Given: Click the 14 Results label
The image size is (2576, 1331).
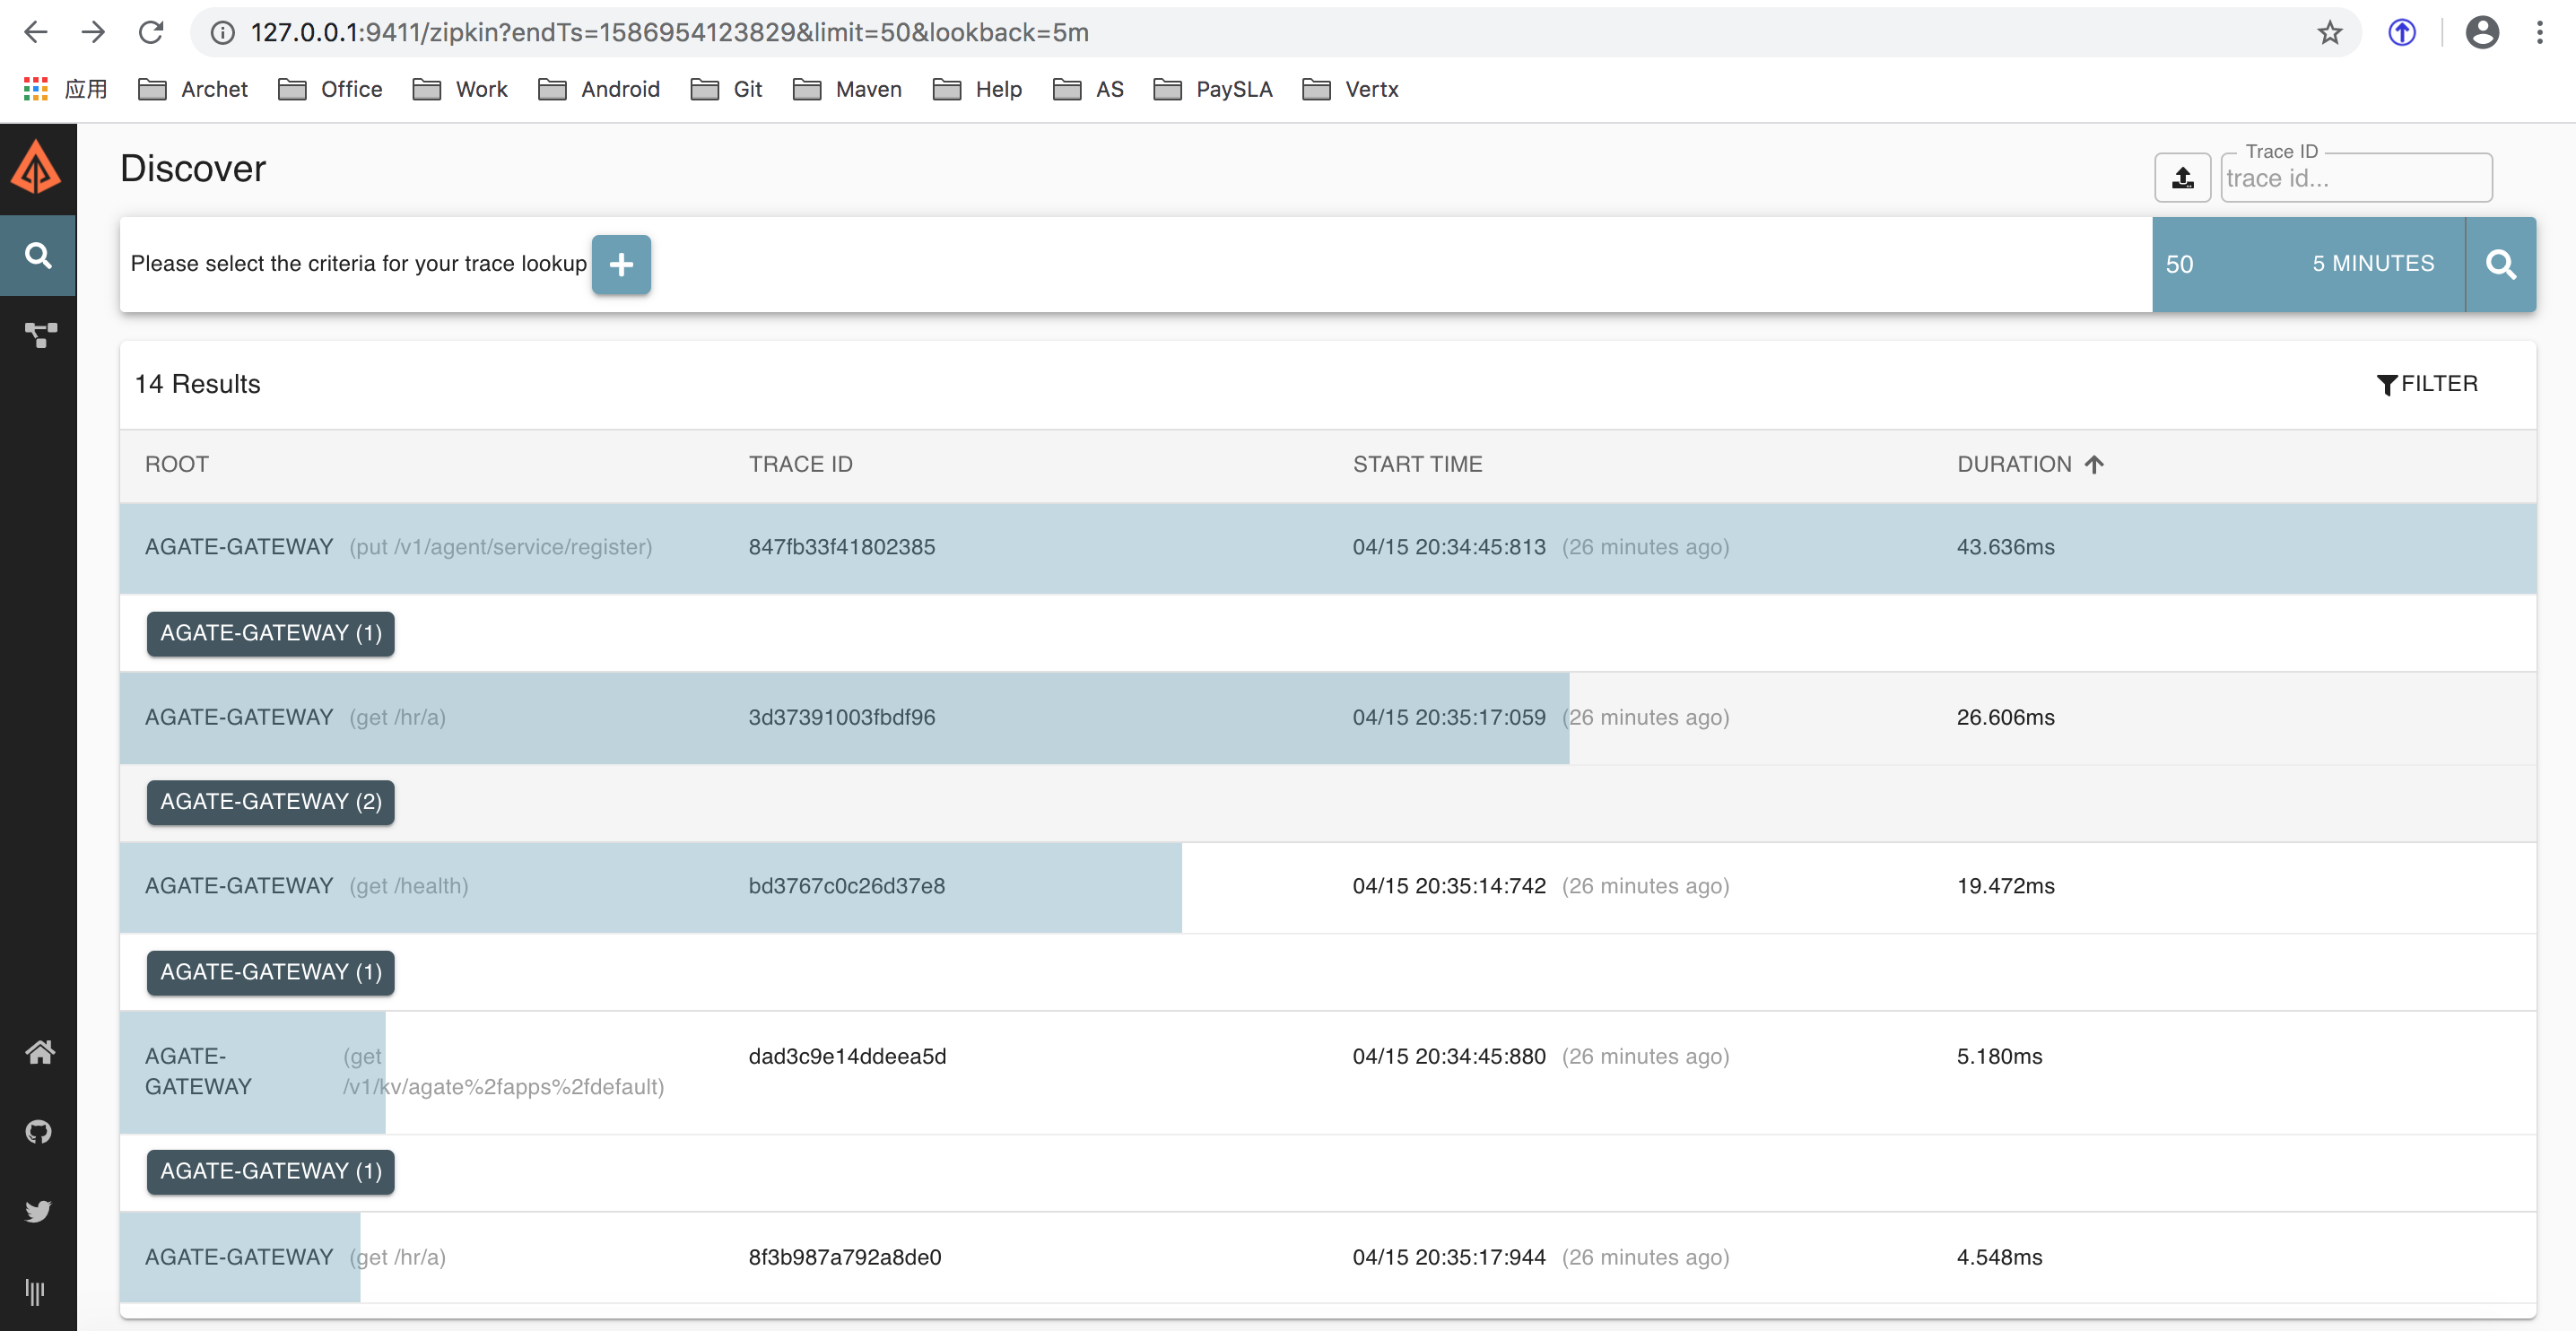Looking at the screenshot, I should coord(197,384).
